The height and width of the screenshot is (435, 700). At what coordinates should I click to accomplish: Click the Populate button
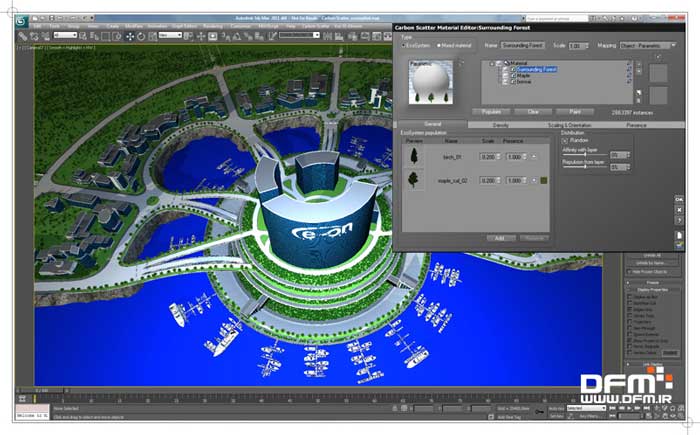(491, 112)
